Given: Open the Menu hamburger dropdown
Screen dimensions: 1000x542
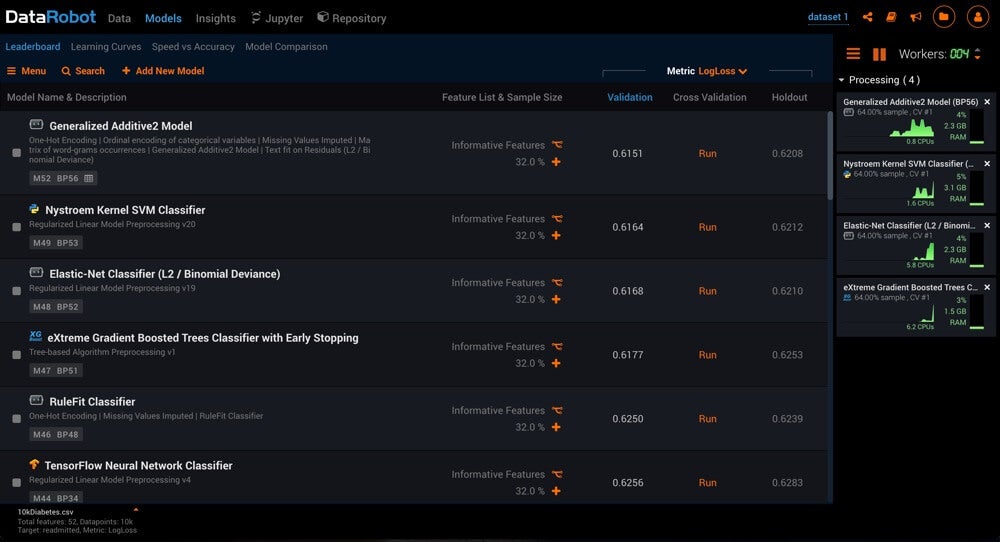Looking at the screenshot, I should coord(26,71).
